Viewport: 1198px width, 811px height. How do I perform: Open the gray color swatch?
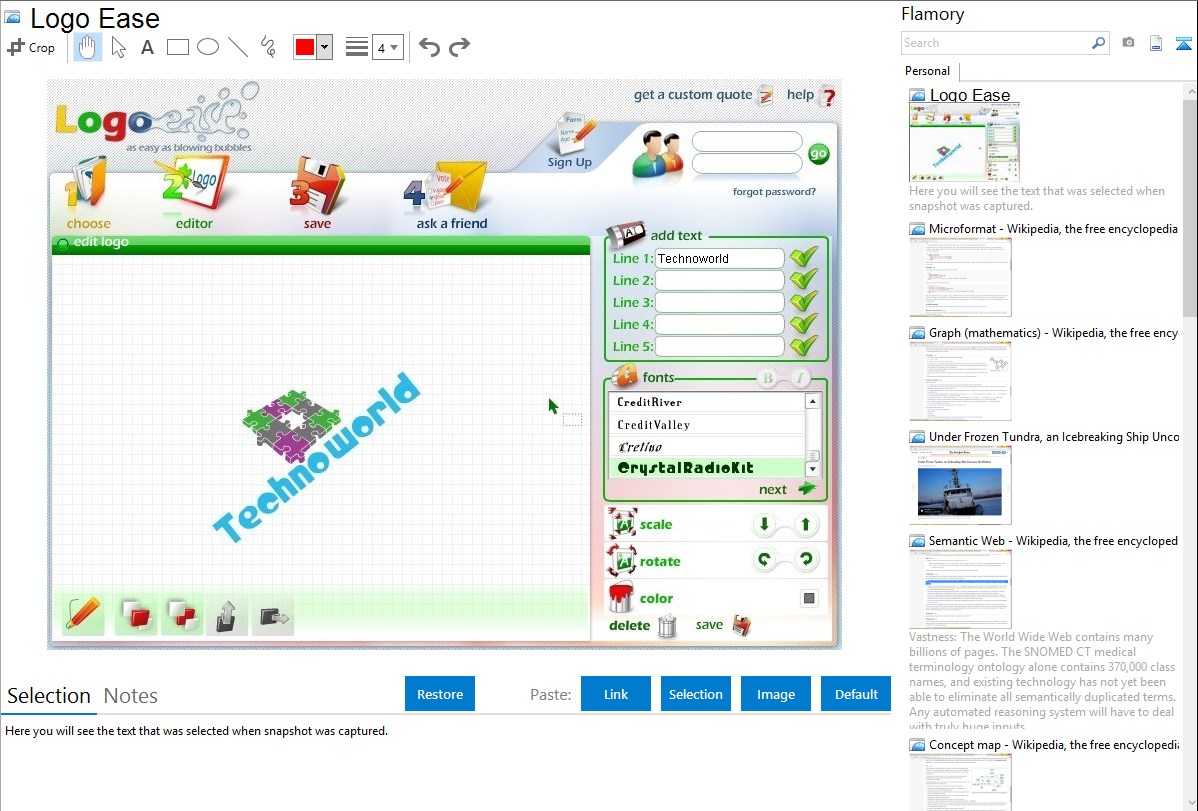pos(809,598)
